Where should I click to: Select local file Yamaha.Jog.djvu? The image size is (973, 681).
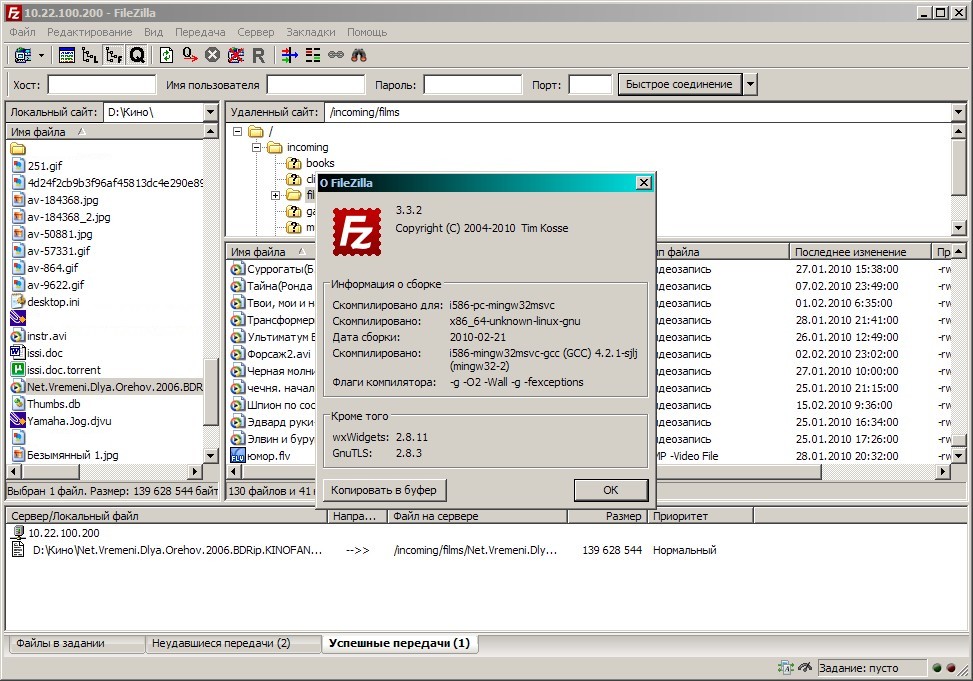coord(69,421)
